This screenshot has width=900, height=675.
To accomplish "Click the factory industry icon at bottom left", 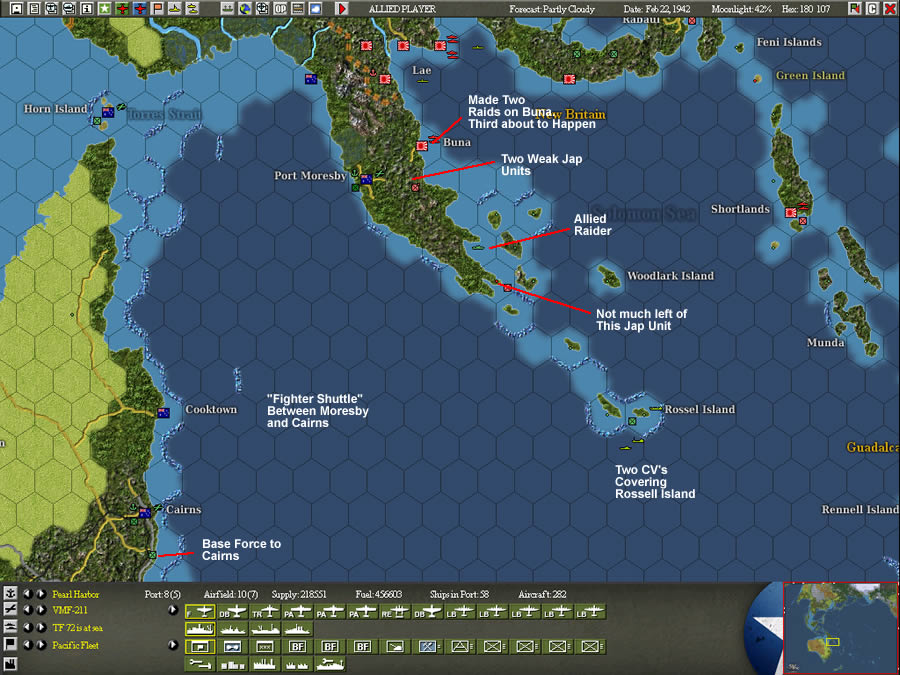I will pos(10,665).
